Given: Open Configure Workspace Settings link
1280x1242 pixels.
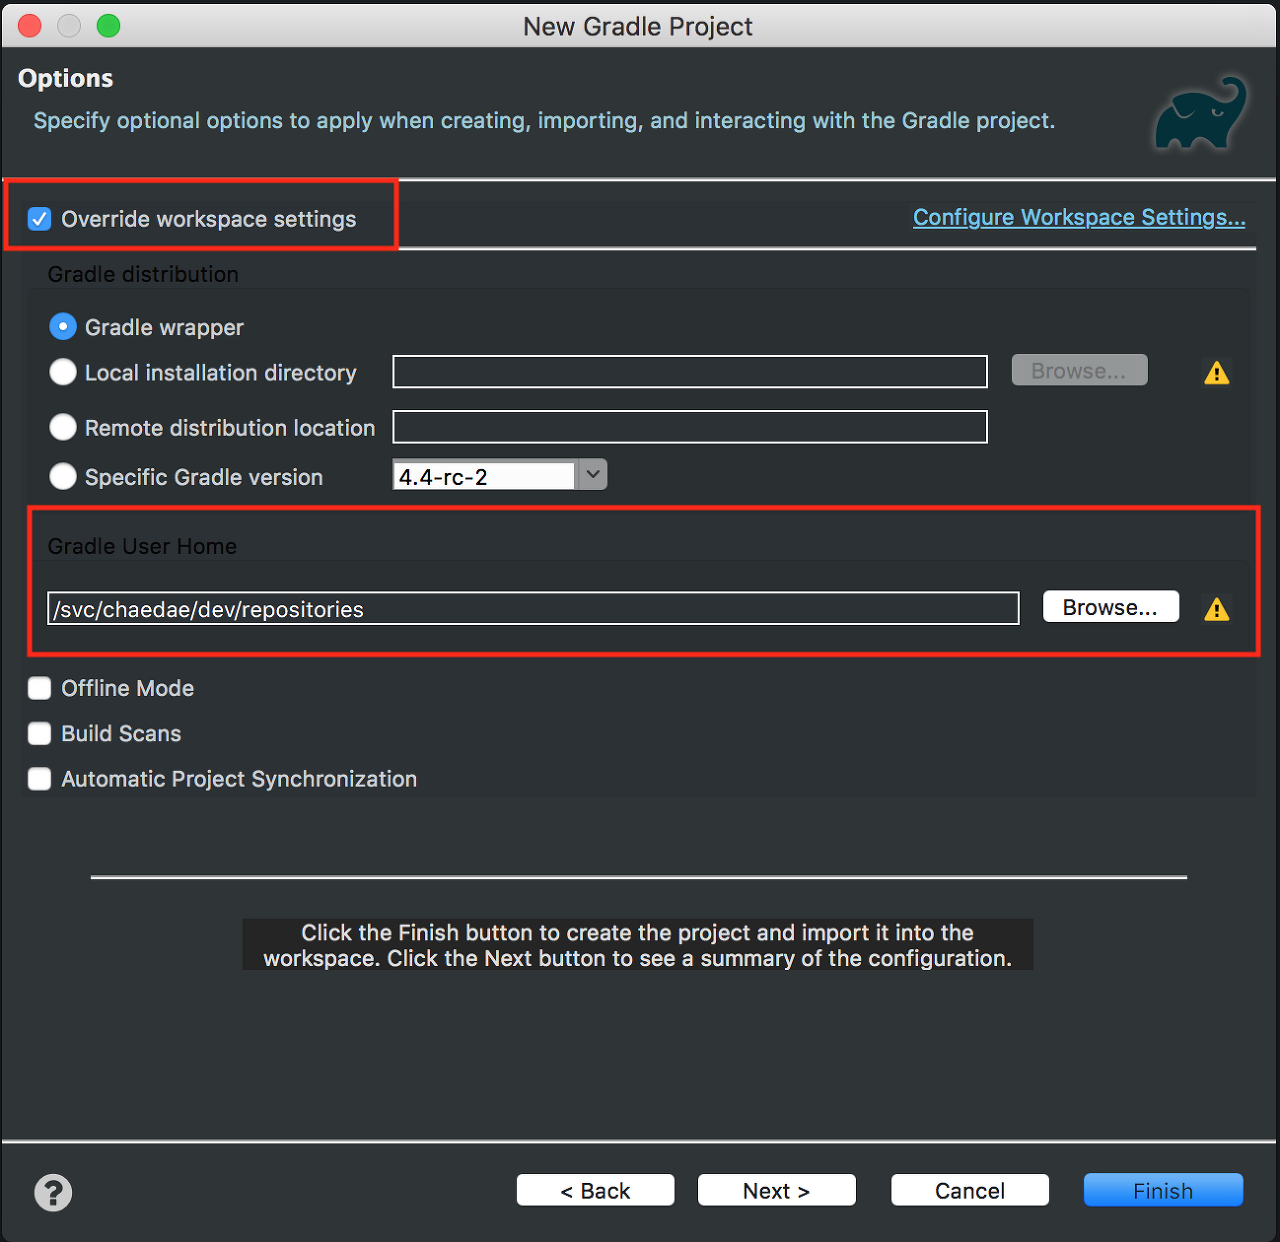Looking at the screenshot, I should click(1078, 217).
